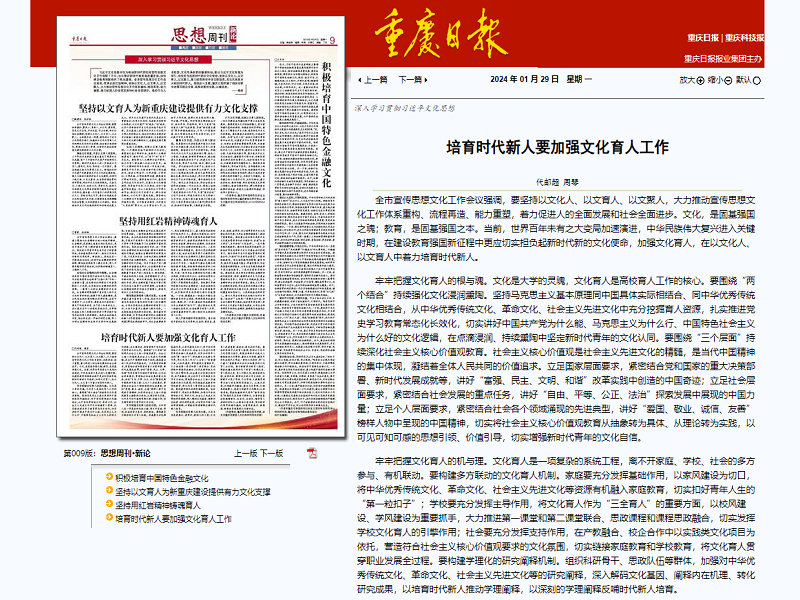The height and width of the screenshot is (600, 800).
Task: Go to next page 下一版
Action: pyautogui.click(x=271, y=453)
